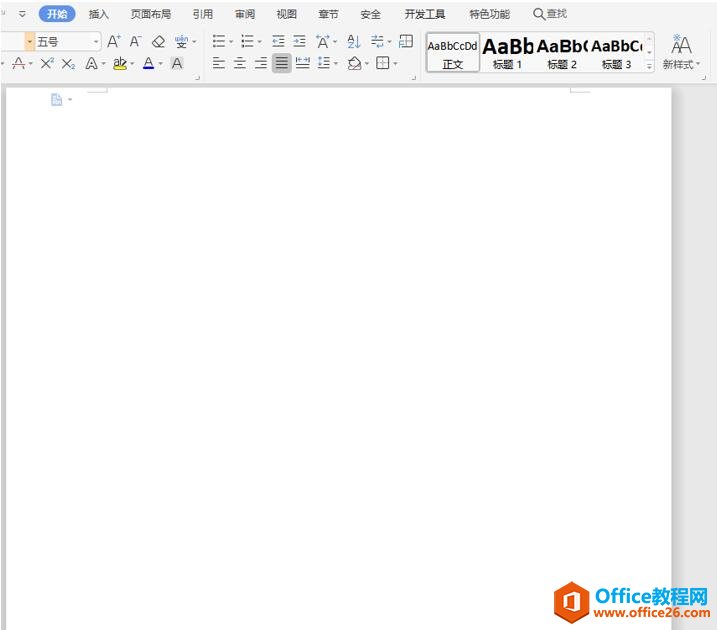Viewport: 717px width, 630px height.
Task: Expand the bullet list style dropdown
Action: (x=232, y=42)
